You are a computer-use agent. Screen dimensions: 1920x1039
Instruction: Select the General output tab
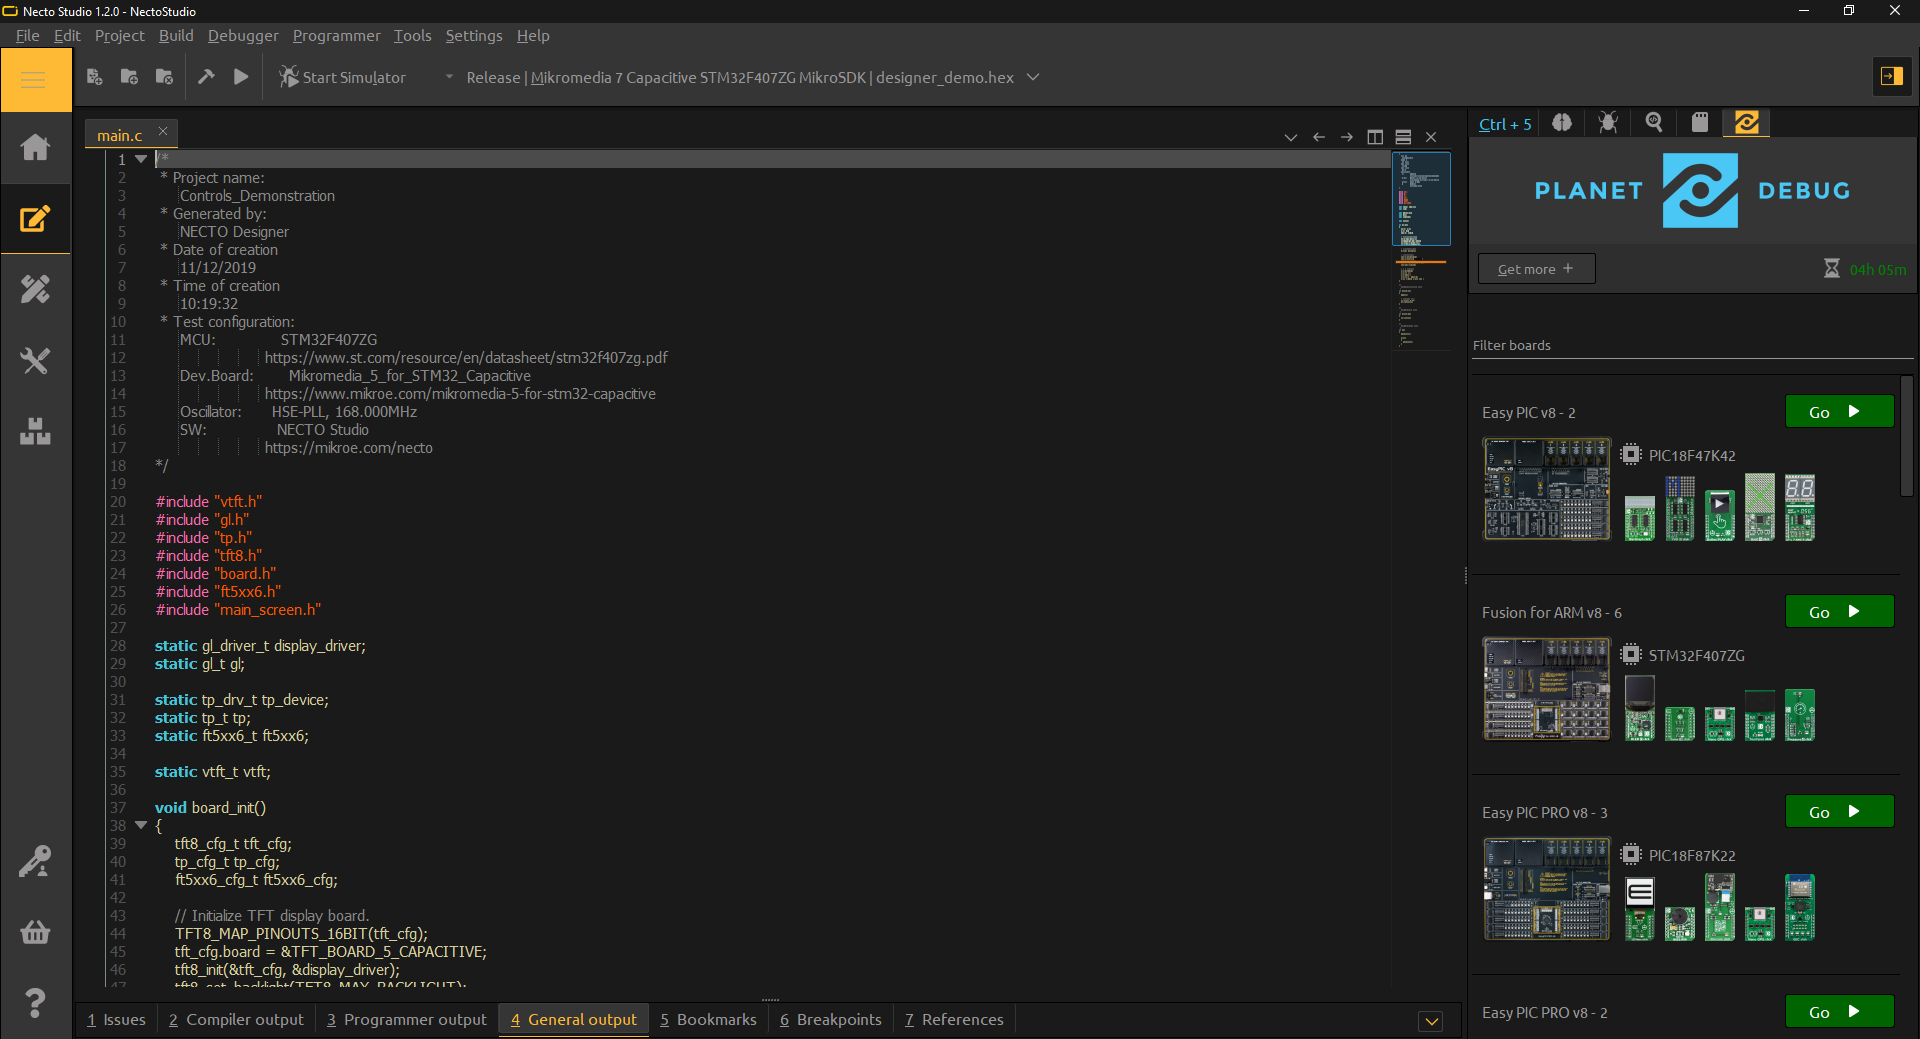574,1019
